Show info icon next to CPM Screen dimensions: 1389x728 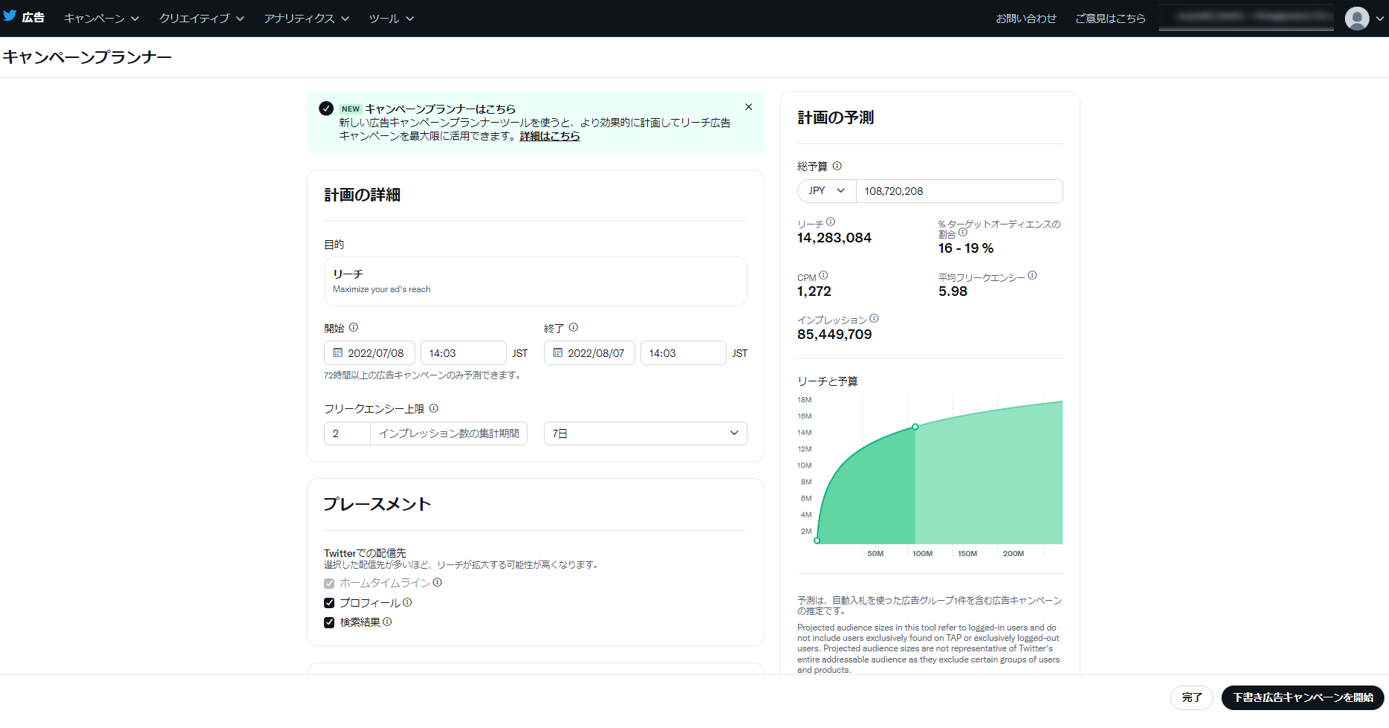click(823, 276)
